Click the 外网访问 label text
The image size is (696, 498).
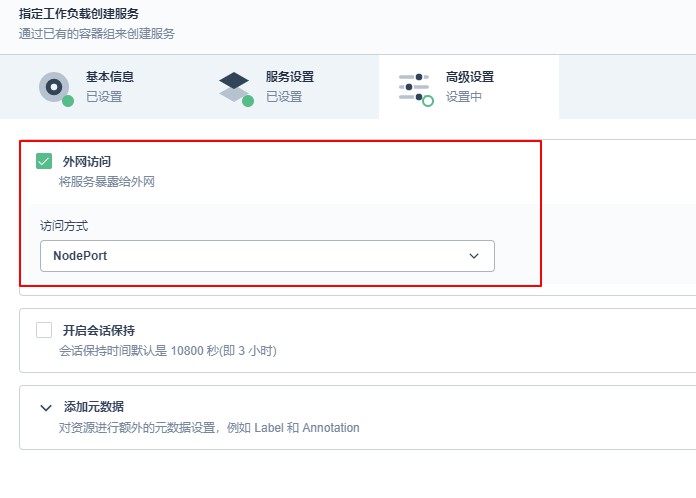[87, 162]
